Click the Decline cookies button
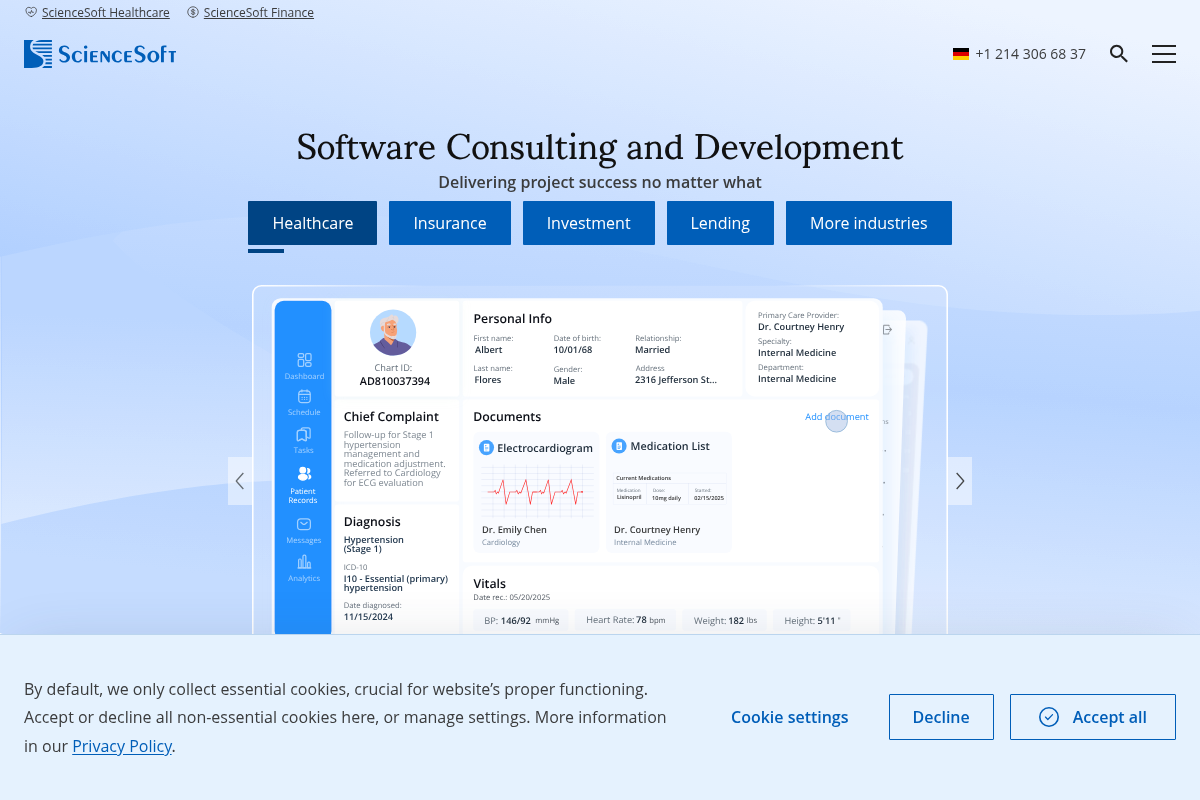Viewport: 1200px width, 800px height. [941, 717]
